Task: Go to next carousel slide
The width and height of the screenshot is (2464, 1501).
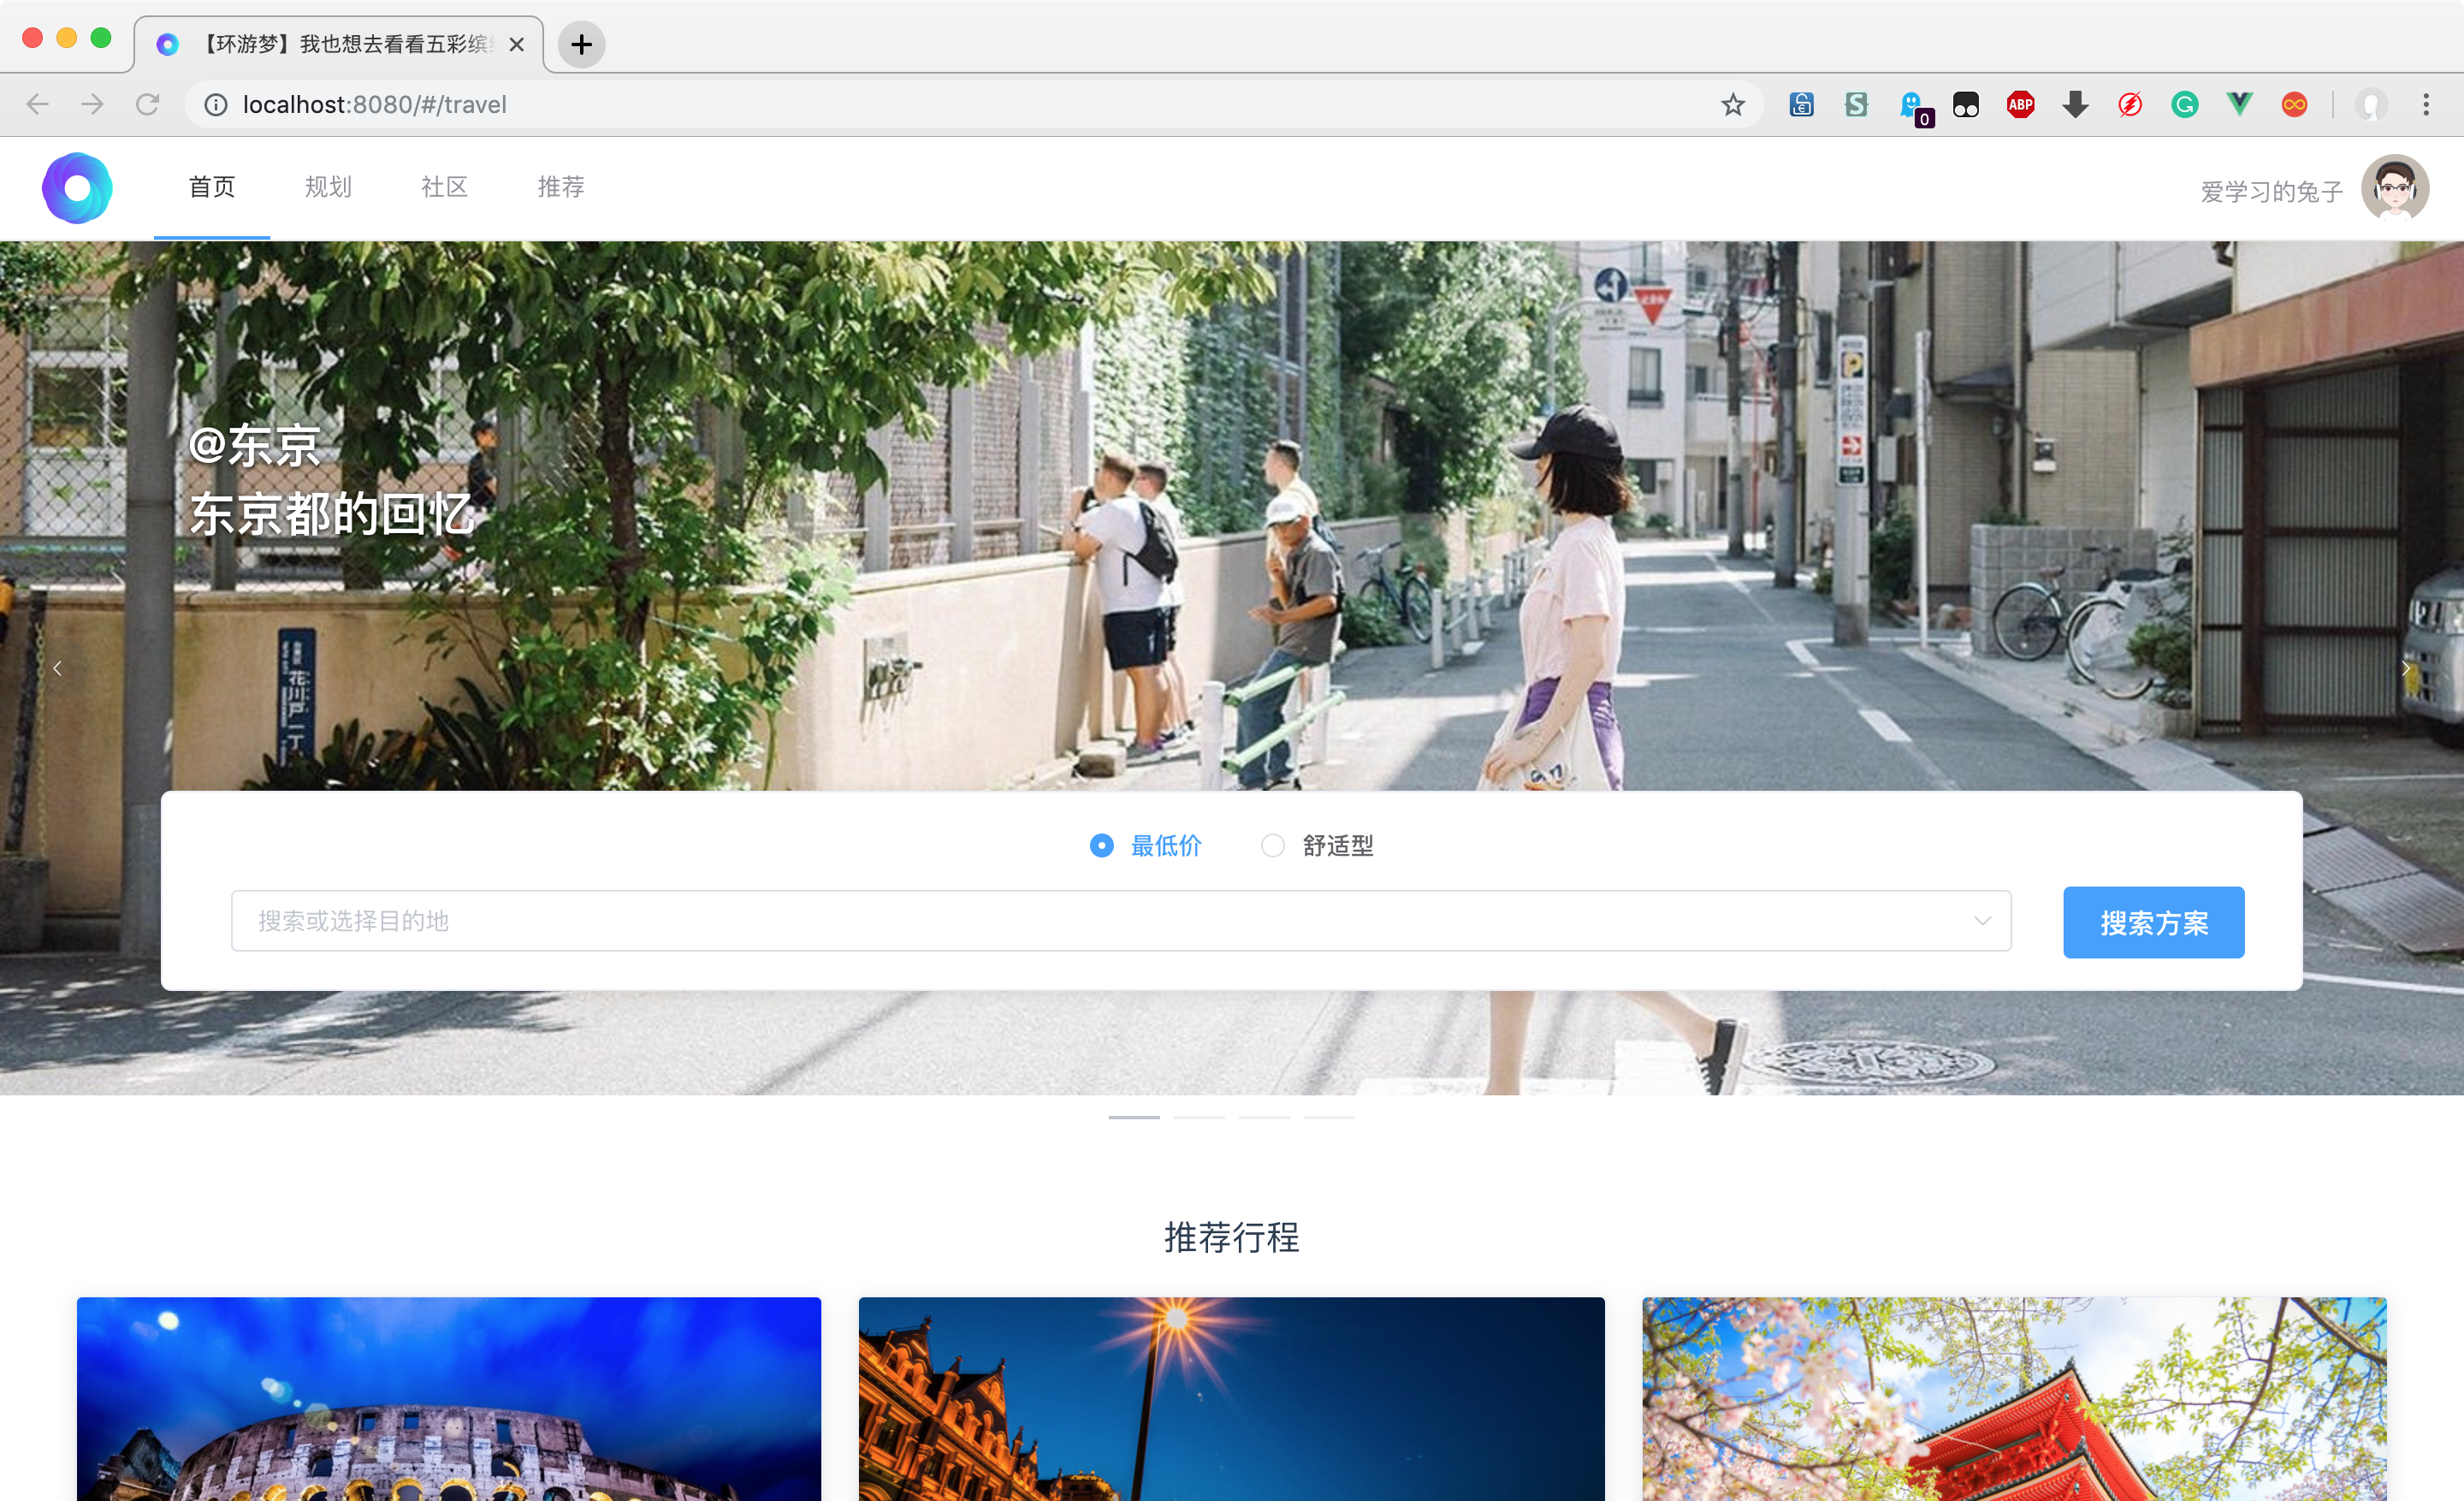Action: (x=2405, y=668)
